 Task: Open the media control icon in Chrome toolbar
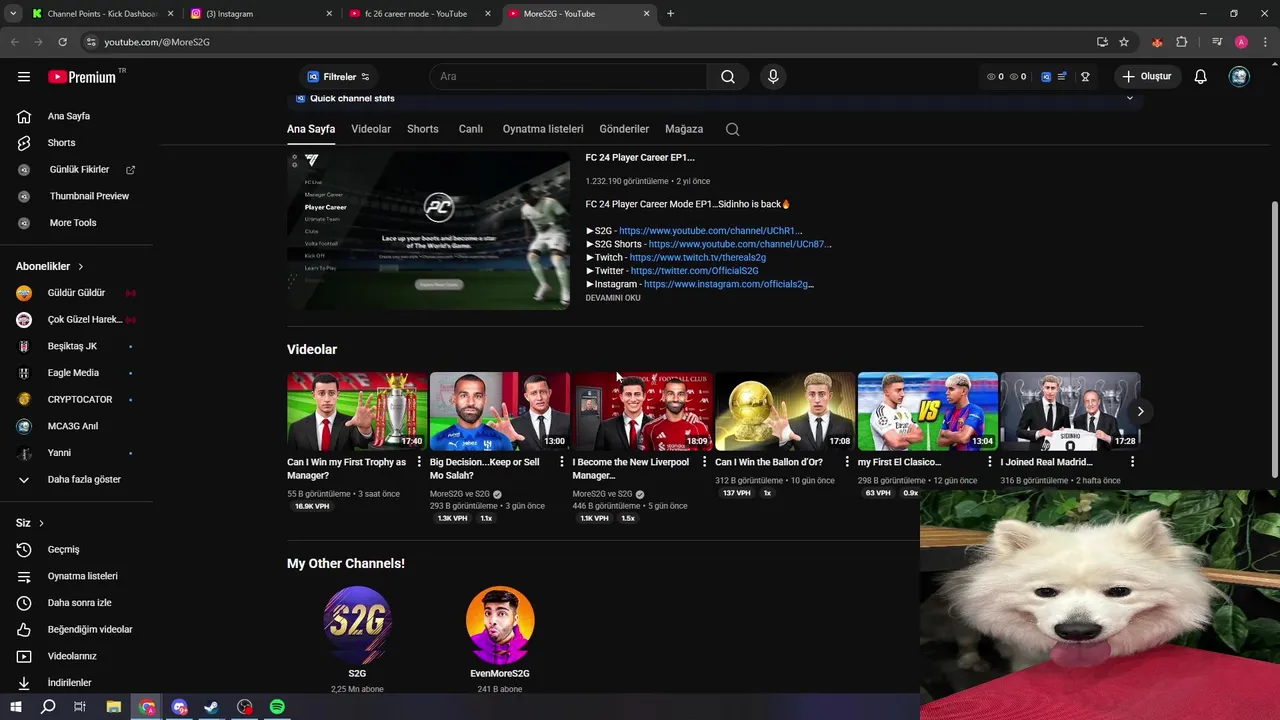tap(1217, 42)
